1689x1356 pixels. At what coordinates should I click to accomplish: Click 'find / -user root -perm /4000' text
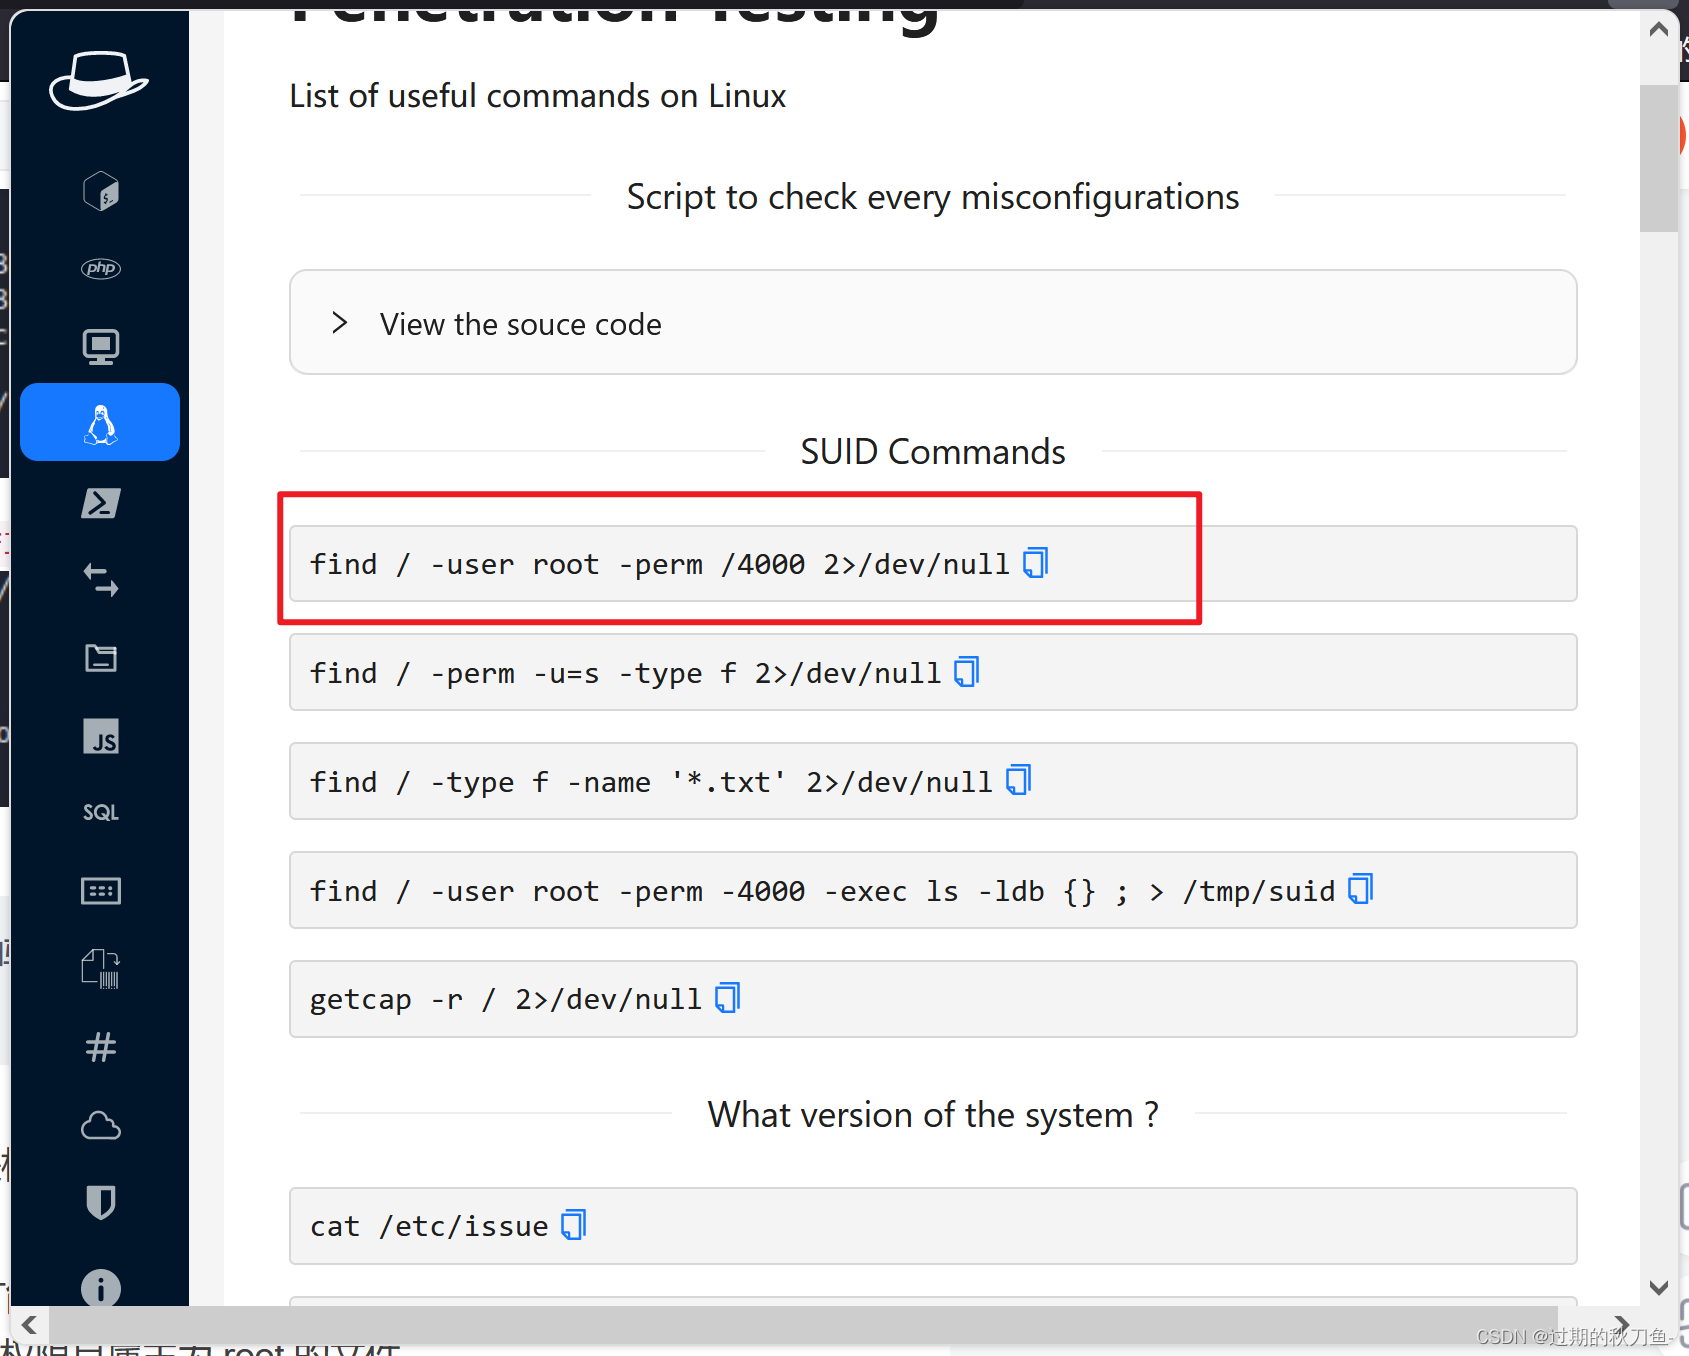click(660, 564)
